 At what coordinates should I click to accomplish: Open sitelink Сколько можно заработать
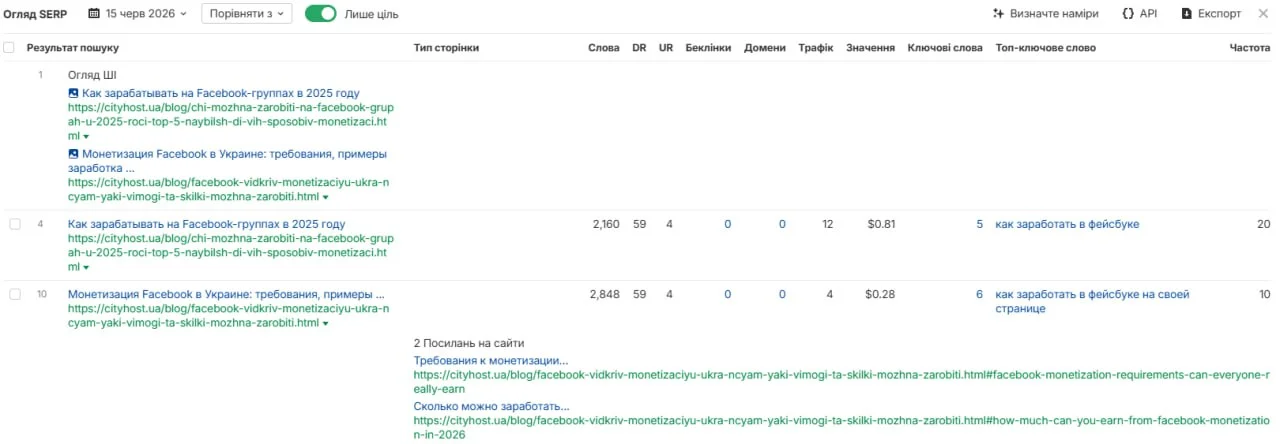(491, 406)
